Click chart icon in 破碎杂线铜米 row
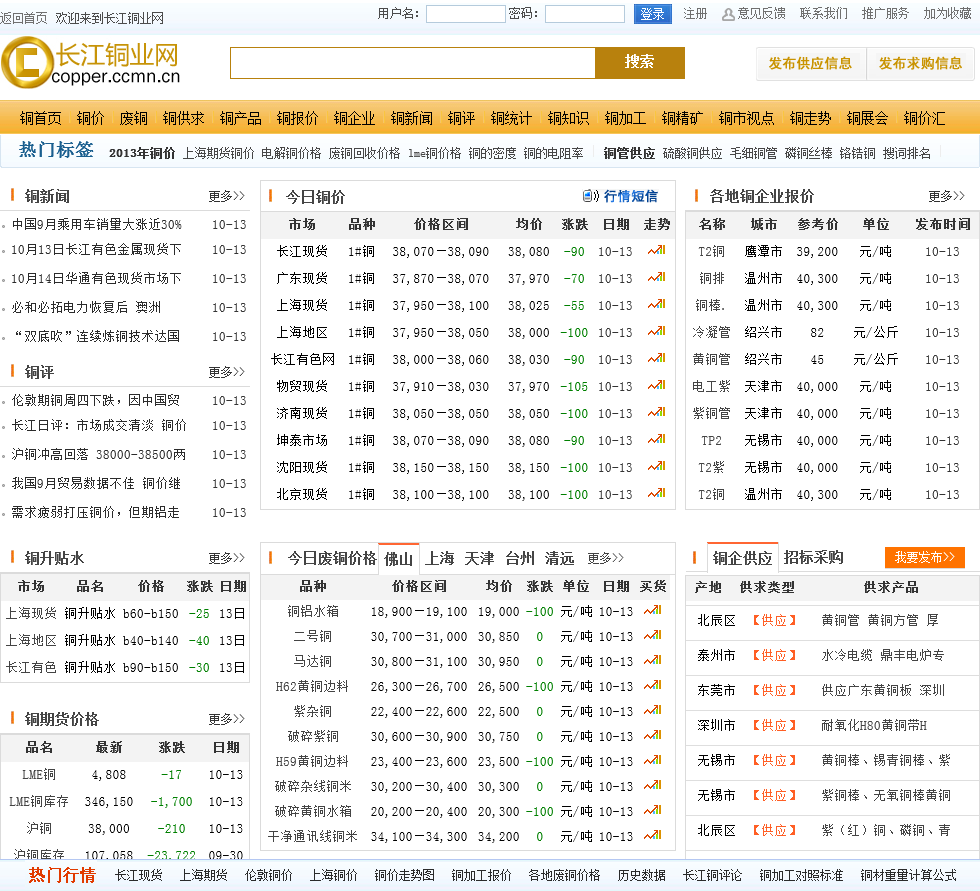 [652, 785]
